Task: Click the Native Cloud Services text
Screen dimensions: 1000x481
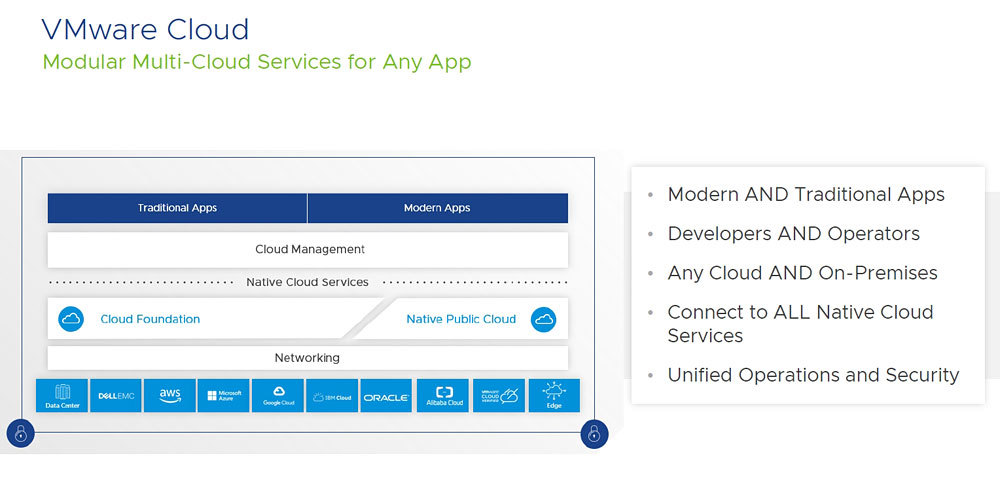Action: (307, 282)
